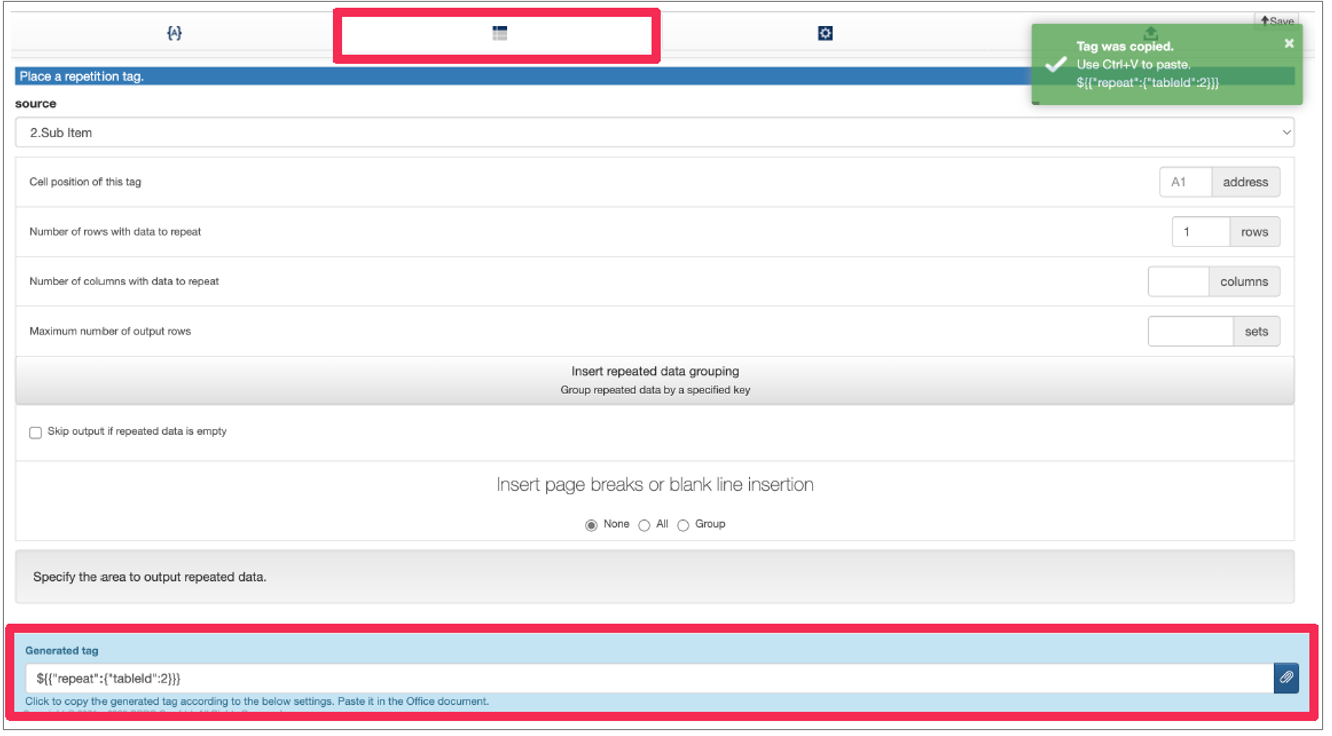Expand 'Insert repeated data grouping' section
The width and height of the screenshot is (1332, 736).
click(654, 380)
